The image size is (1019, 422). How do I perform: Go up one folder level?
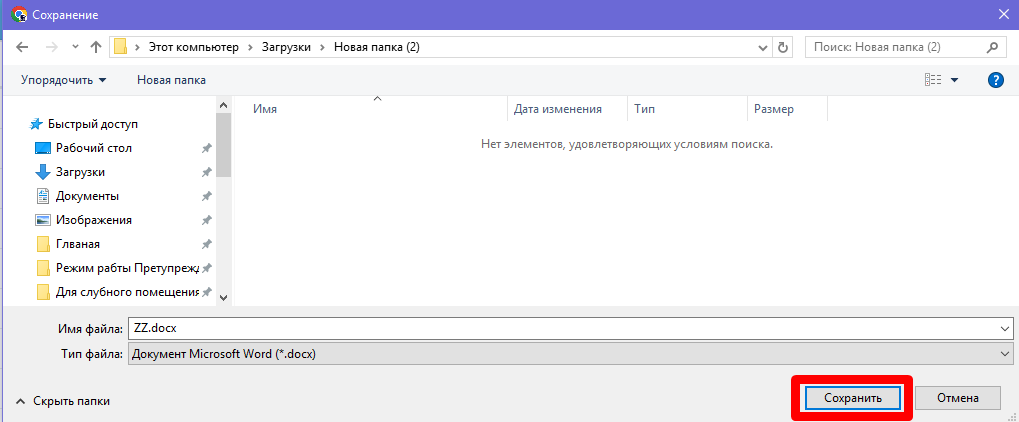[x=96, y=47]
